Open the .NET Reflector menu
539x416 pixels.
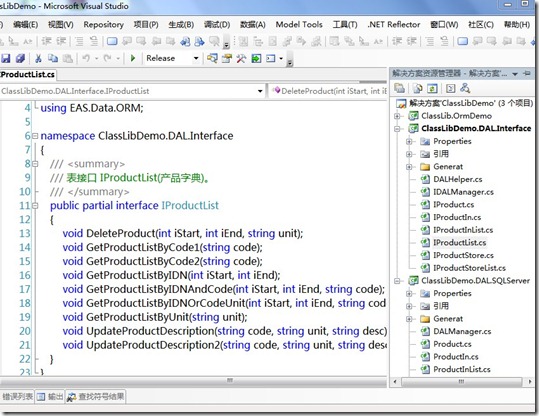pos(394,25)
